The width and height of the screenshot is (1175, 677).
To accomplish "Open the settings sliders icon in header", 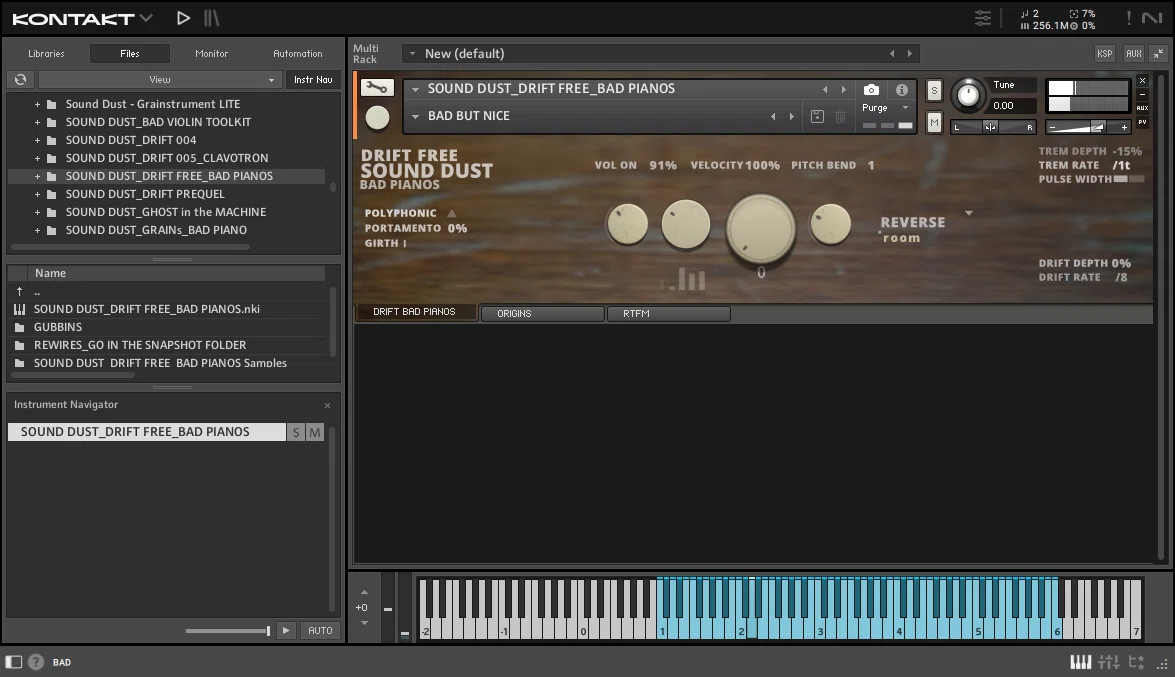I will pos(982,18).
